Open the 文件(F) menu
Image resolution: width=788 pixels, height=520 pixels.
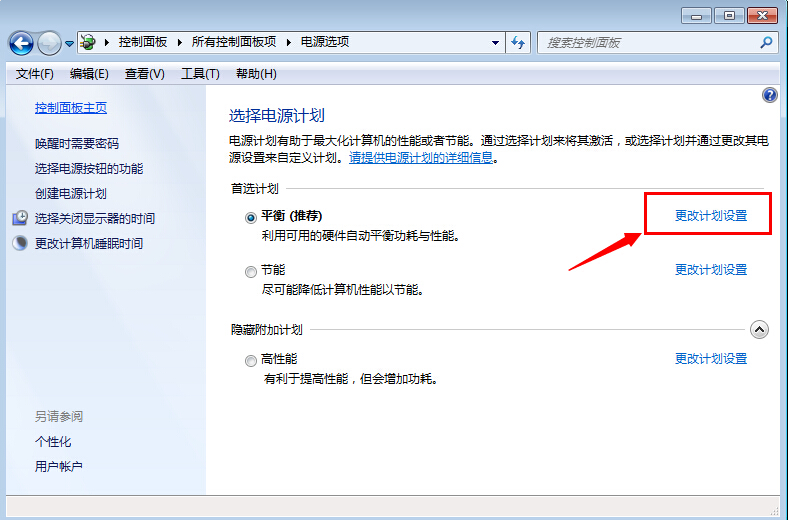tap(35, 74)
